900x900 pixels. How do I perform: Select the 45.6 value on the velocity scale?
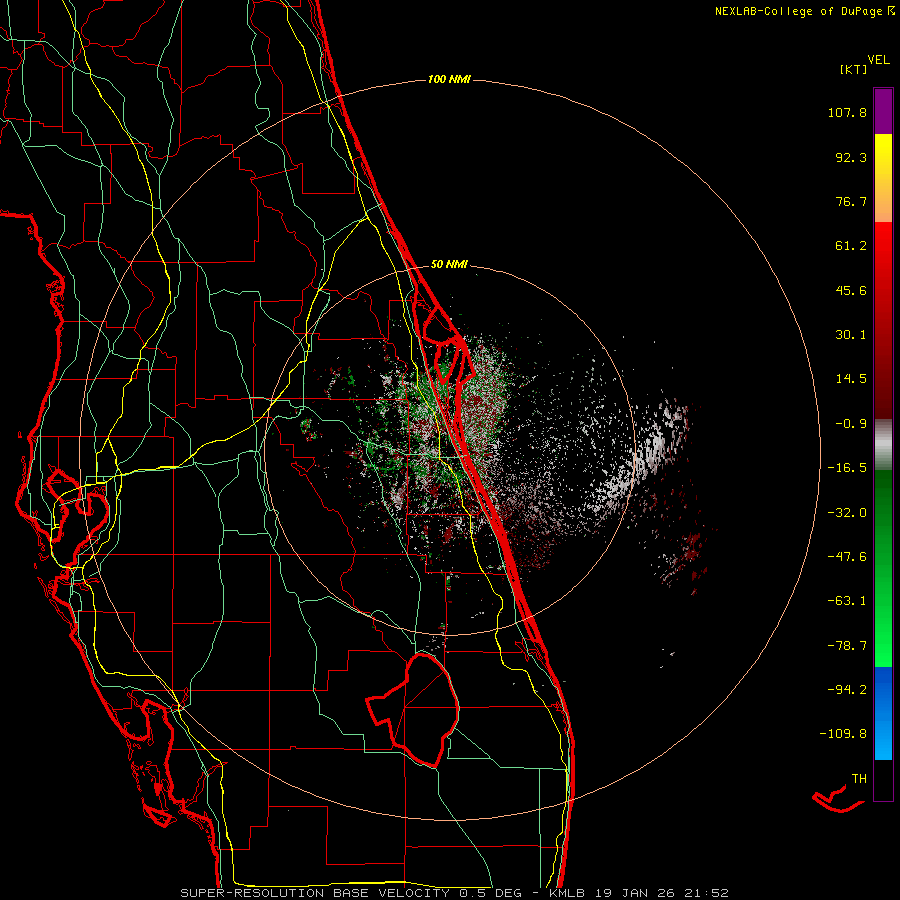[851, 290]
